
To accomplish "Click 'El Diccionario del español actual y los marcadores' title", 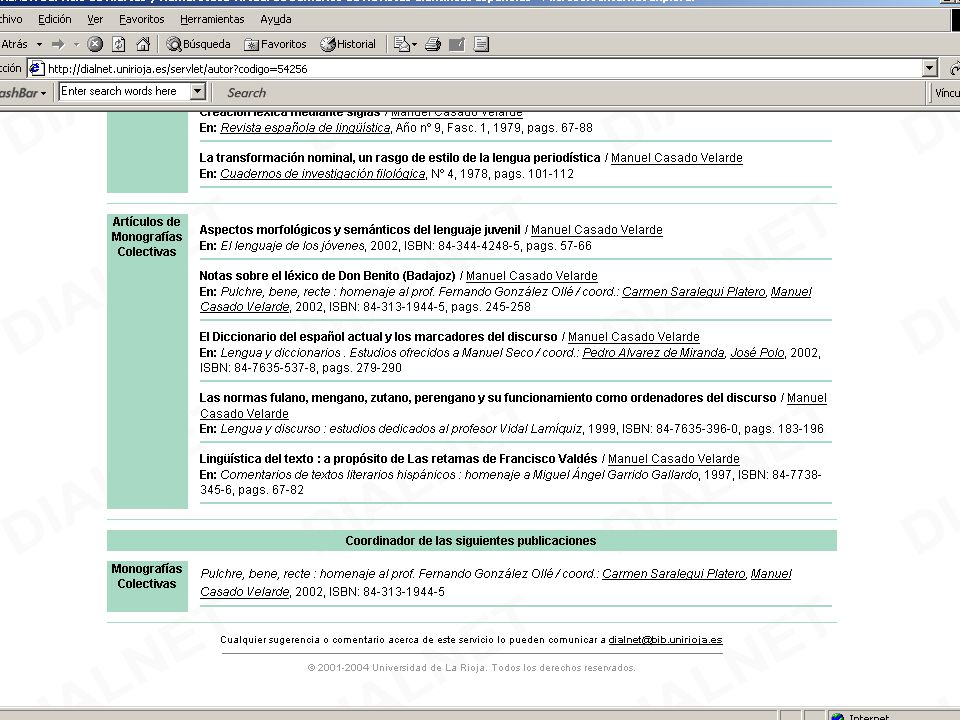I will [x=378, y=337].
